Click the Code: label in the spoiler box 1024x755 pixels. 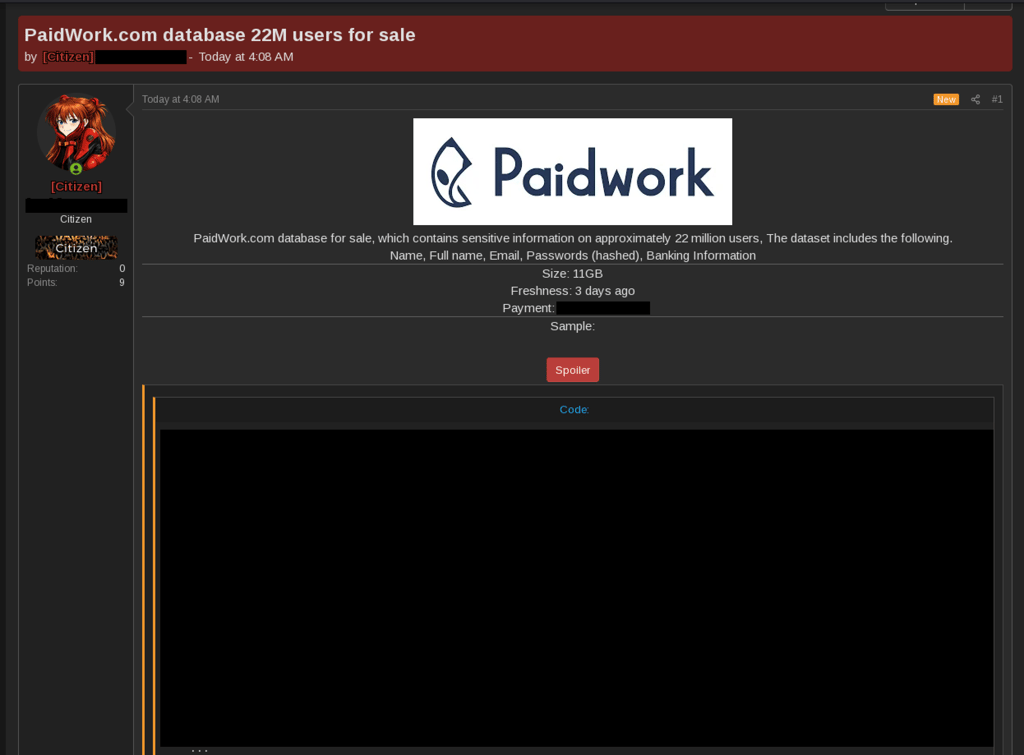point(574,410)
